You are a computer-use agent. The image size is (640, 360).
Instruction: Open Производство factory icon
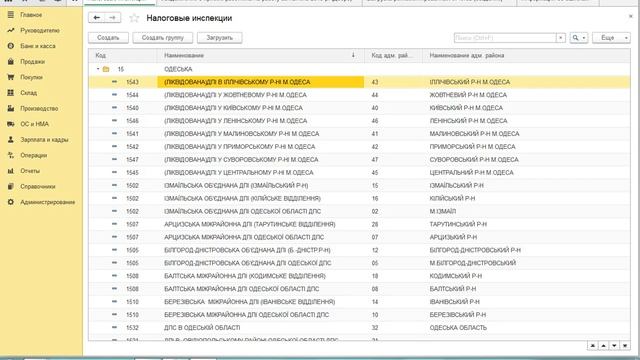coord(11,108)
